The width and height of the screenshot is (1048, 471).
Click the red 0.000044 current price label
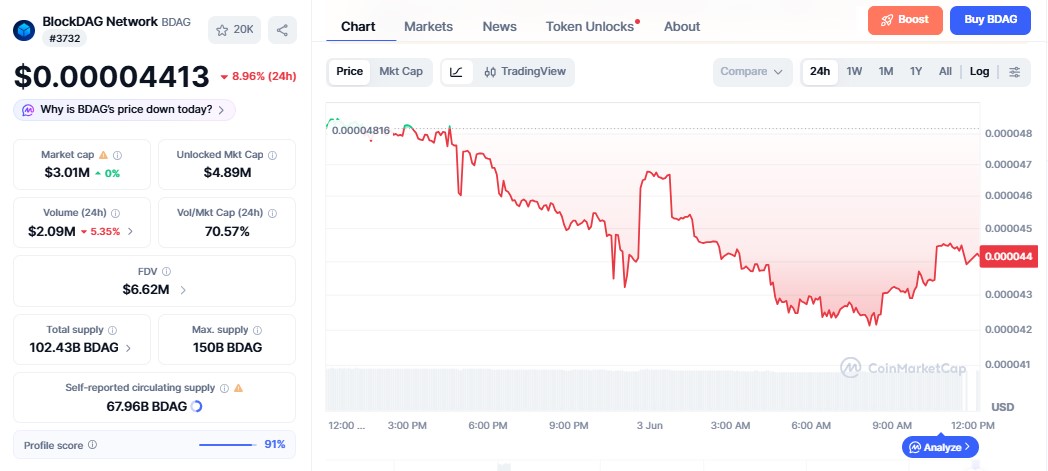click(1007, 257)
